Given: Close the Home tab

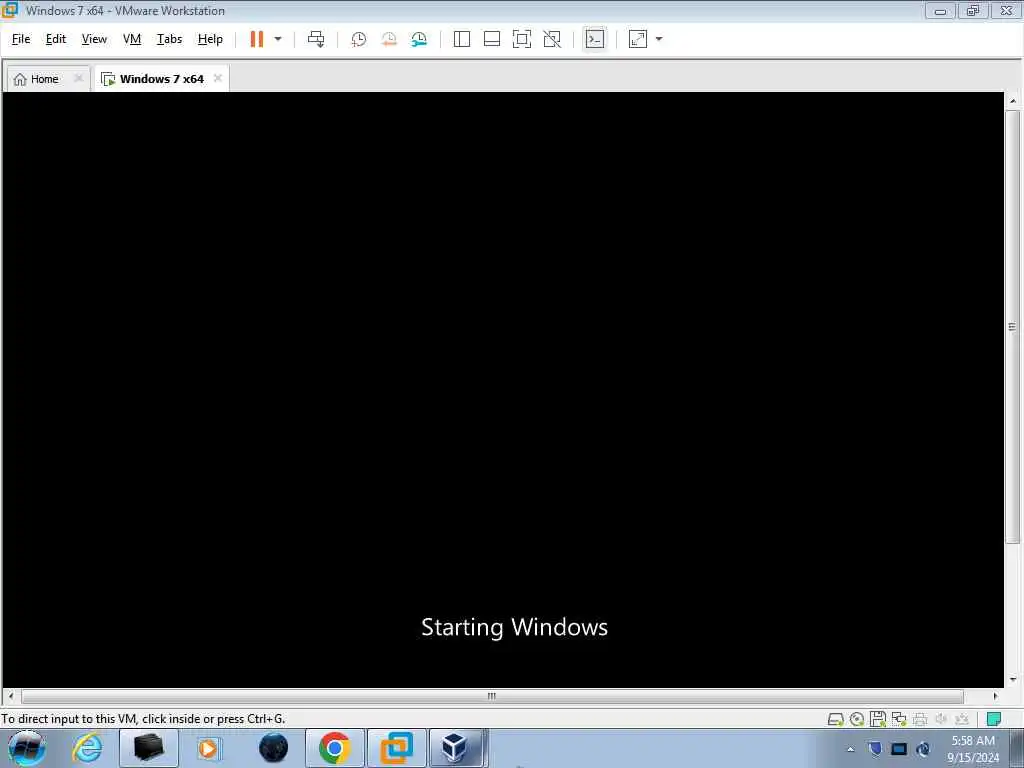Looking at the screenshot, I should pyautogui.click(x=78, y=78).
